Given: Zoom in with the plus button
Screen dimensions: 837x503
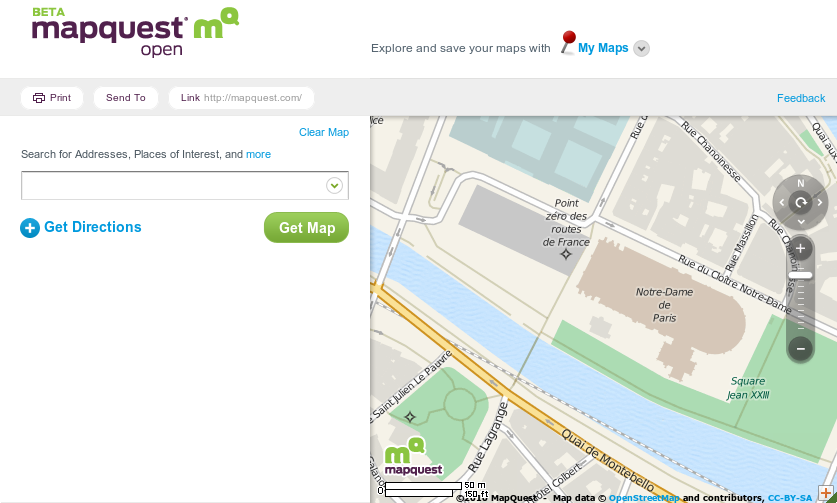Looking at the screenshot, I should (800, 248).
